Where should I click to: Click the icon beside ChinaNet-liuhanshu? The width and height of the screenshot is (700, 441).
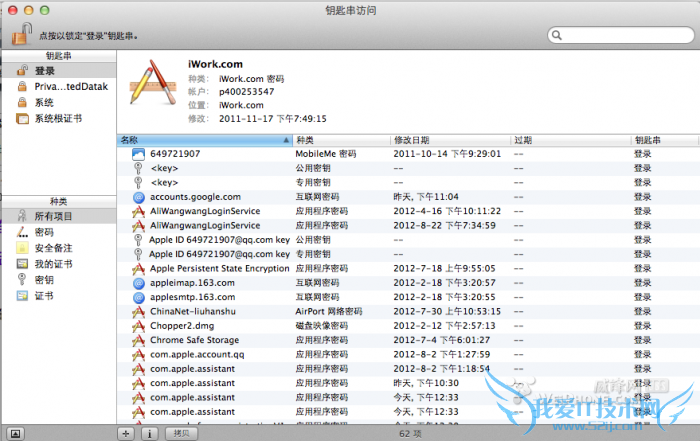[139, 312]
